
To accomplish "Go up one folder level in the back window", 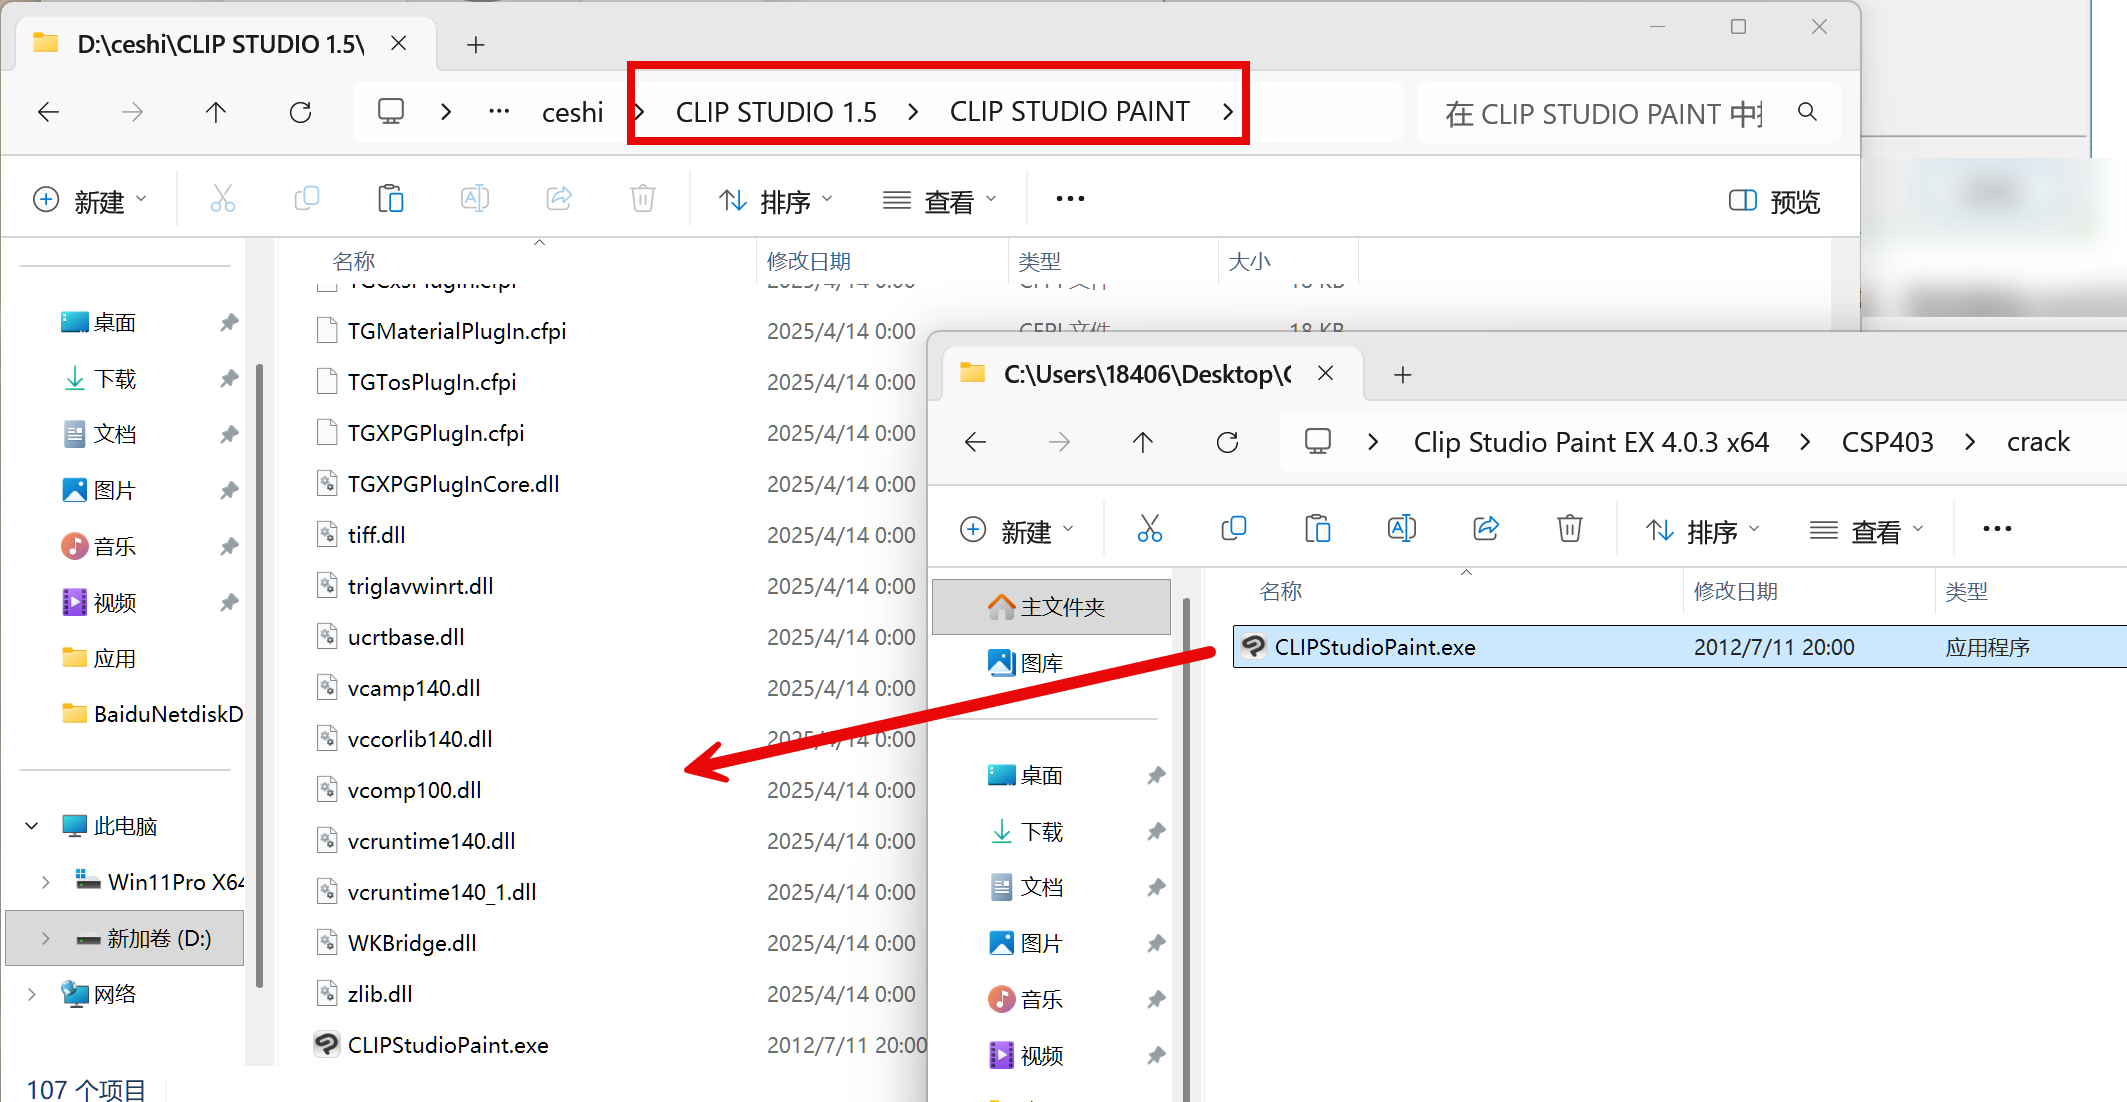I will (x=216, y=112).
